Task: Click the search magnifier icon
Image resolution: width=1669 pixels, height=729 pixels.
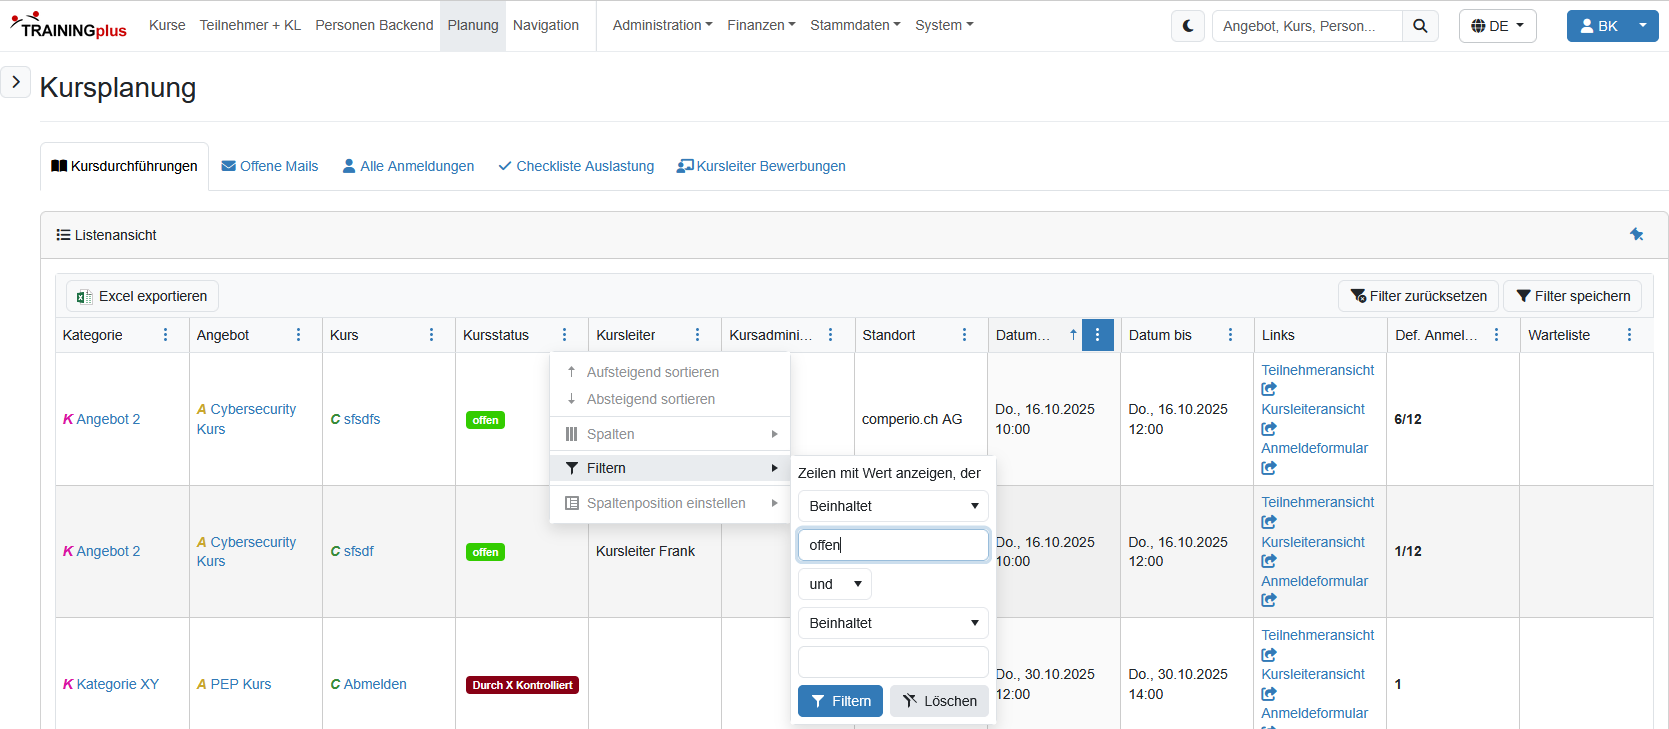Action: 1420,26
